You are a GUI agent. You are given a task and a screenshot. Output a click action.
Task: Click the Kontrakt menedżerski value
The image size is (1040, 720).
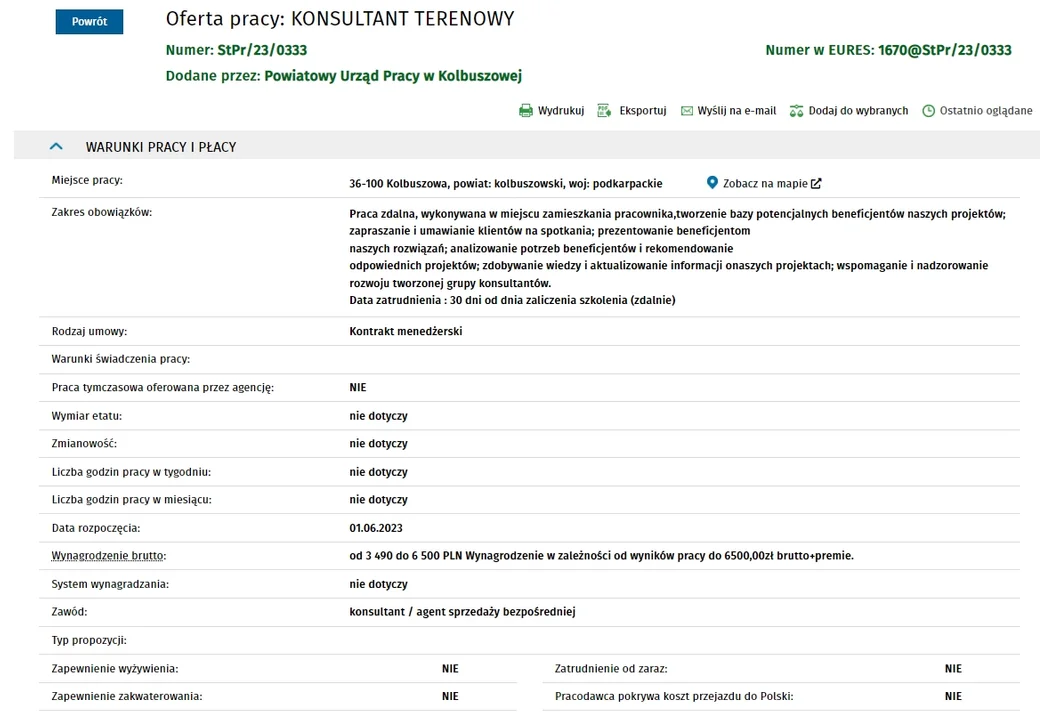click(405, 331)
